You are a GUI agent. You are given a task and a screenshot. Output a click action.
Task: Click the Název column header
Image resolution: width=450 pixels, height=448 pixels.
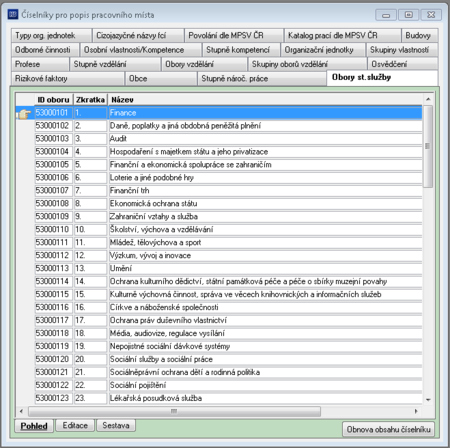pyautogui.click(x=265, y=100)
